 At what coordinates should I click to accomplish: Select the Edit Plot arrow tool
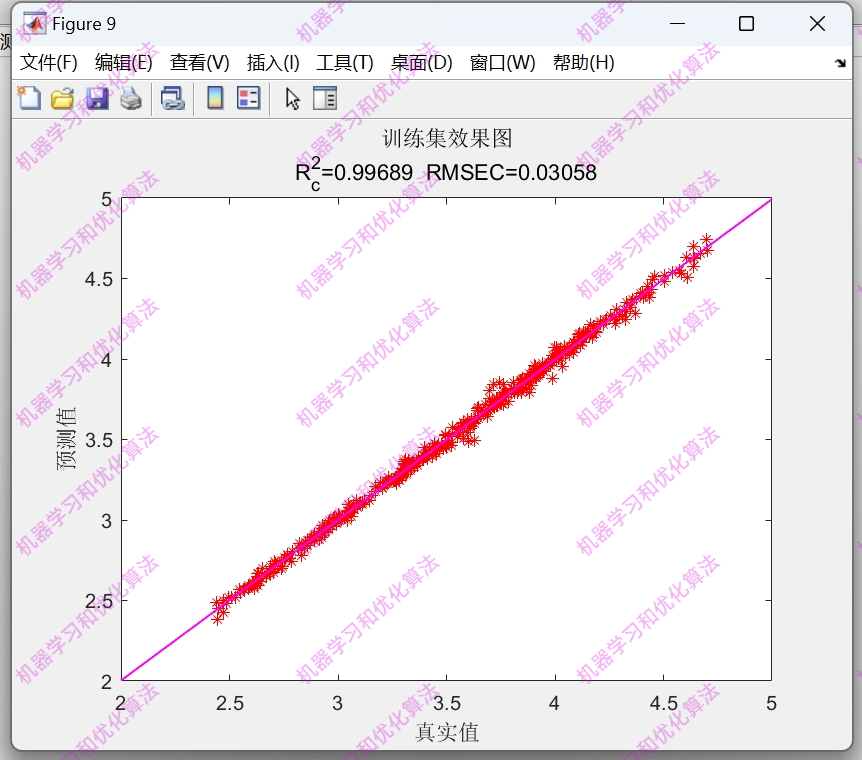coord(292,99)
